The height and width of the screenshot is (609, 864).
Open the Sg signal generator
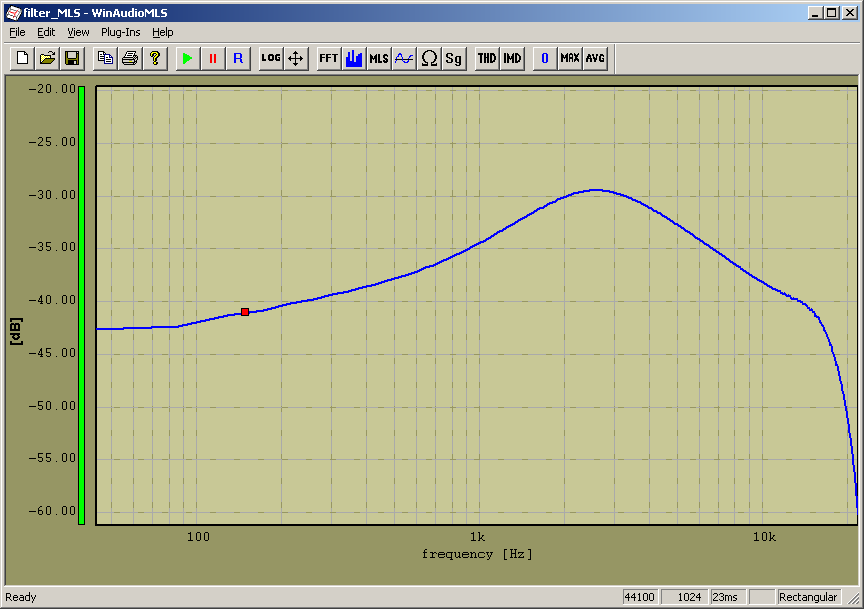[454, 58]
